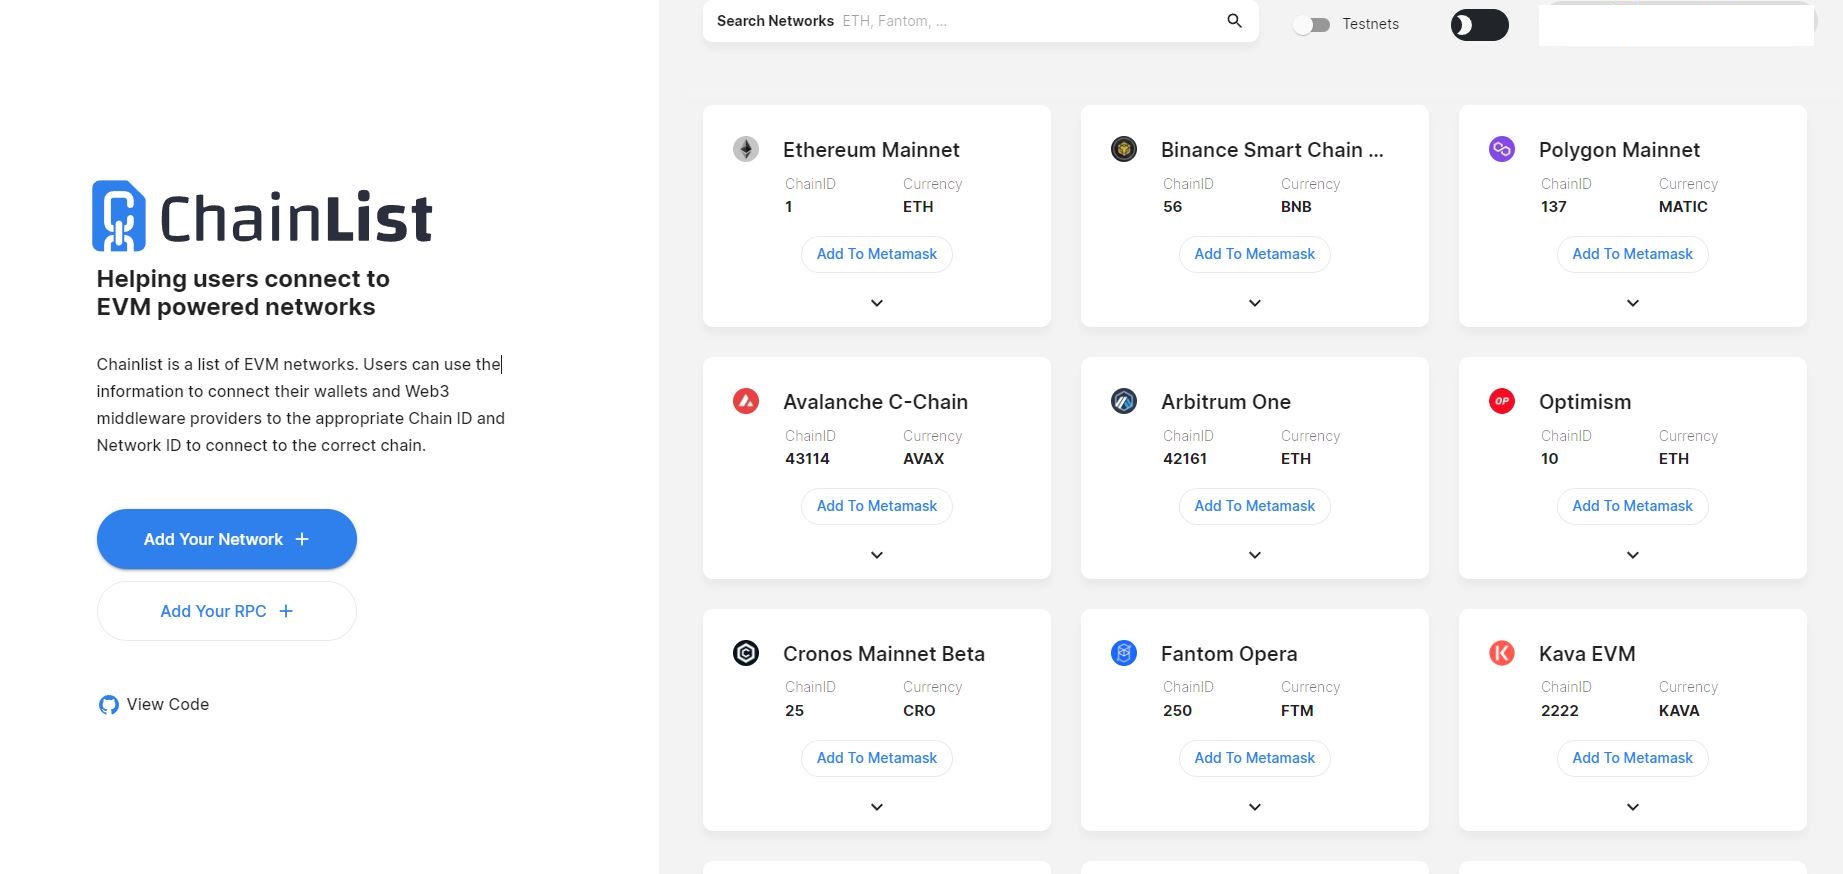Screen dimensions: 1843x874
Task: Click the Testnets label
Action: pyautogui.click(x=1370, y=24)
